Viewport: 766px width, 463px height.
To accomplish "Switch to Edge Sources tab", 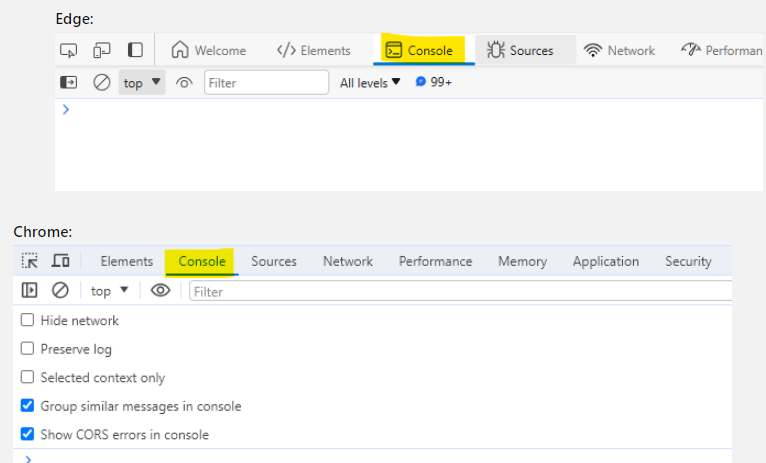I will click(525, 50).
